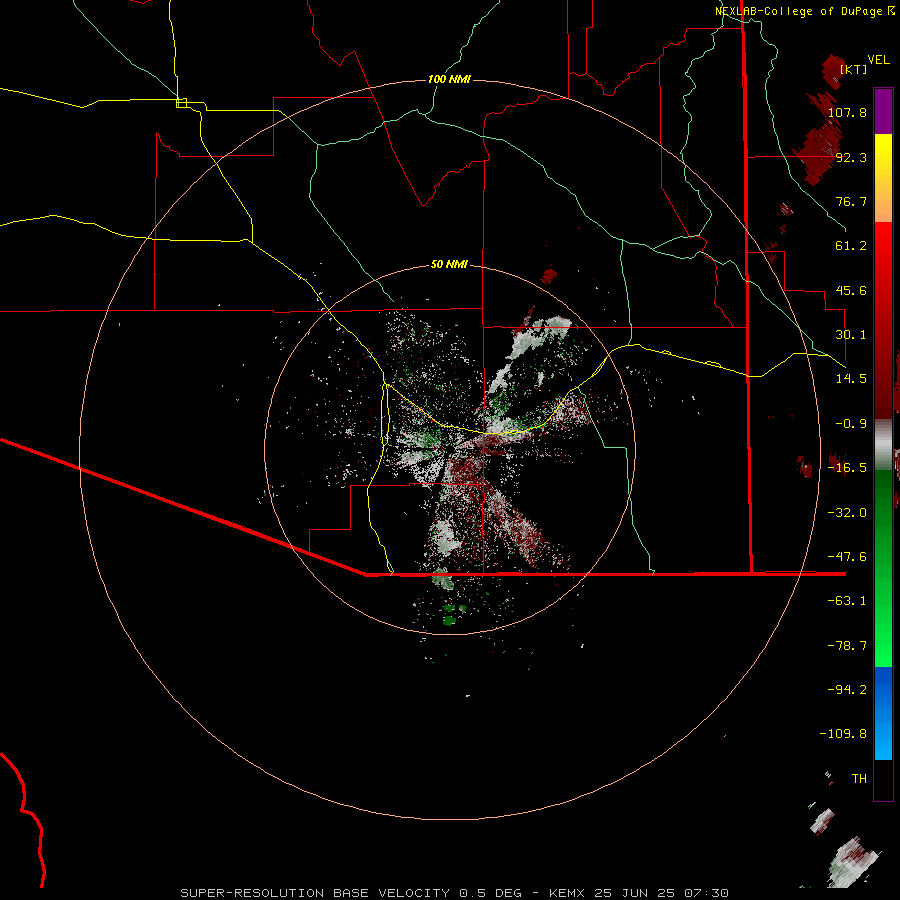
Task: Click the 92.3 scale value
Action: (851, 157)
